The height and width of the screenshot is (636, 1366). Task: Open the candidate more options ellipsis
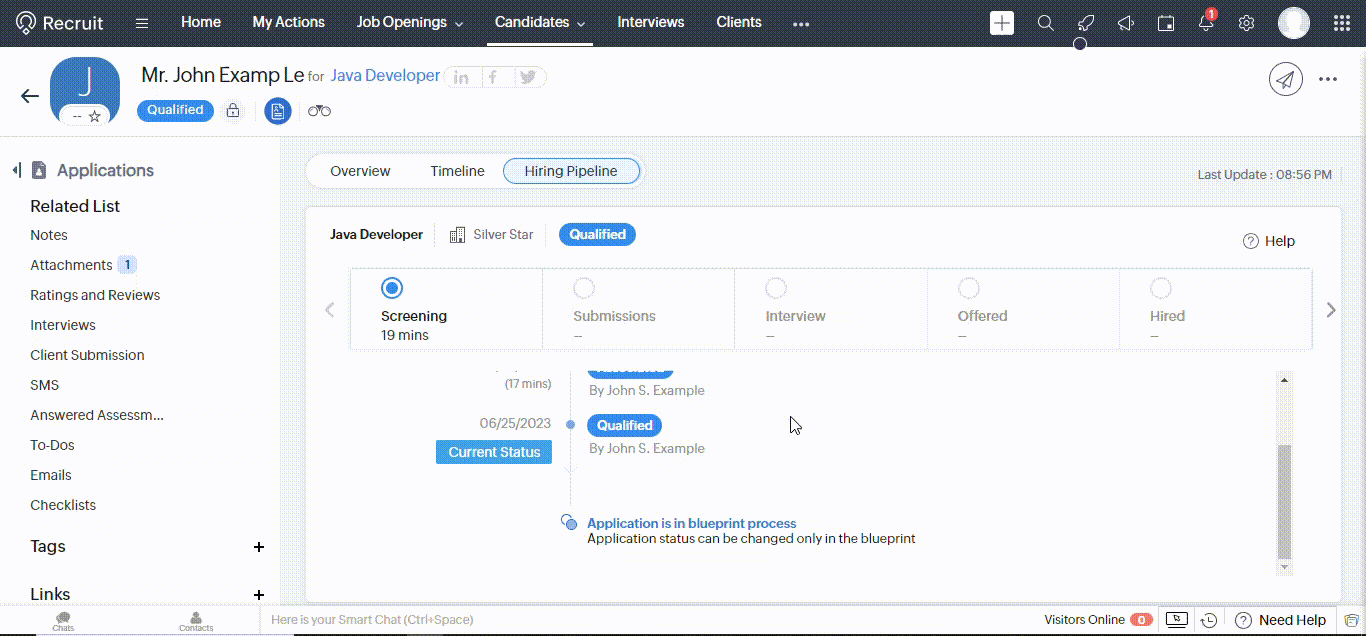[1328, 79]
